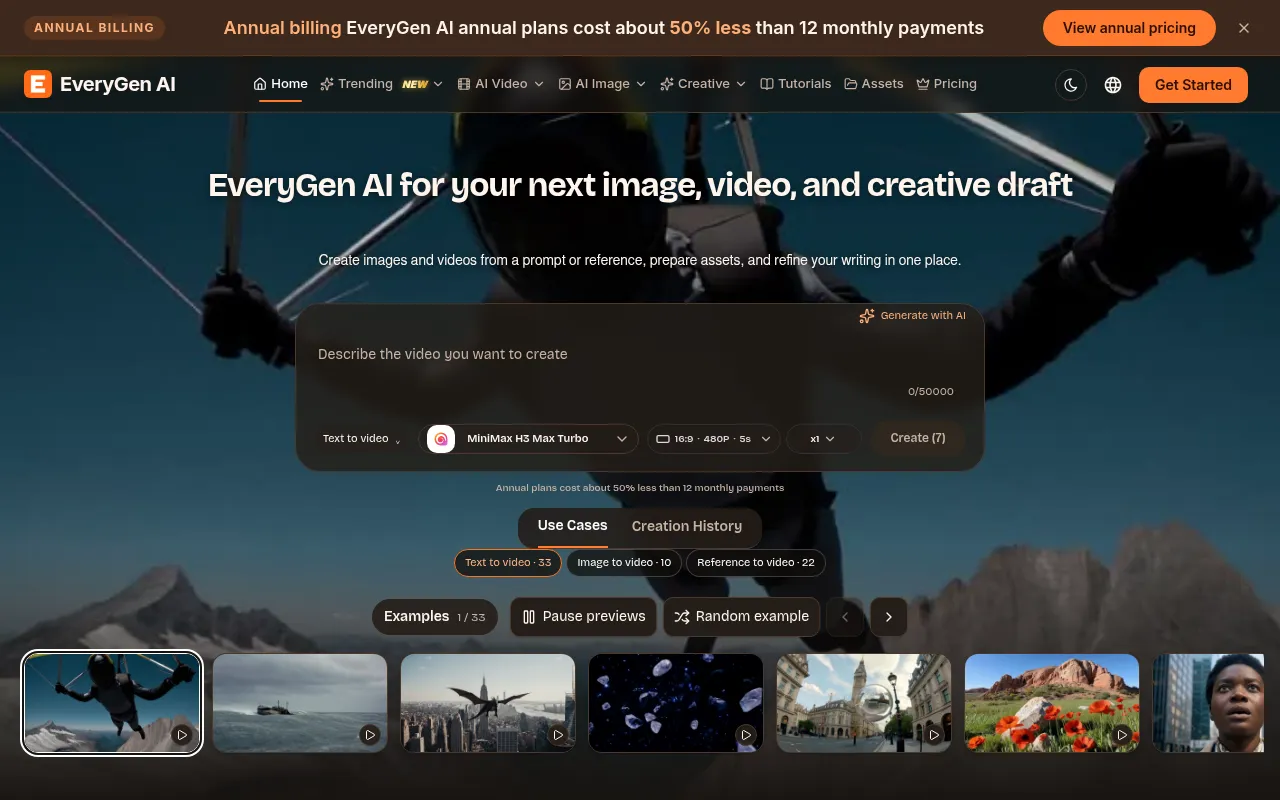
Task: Expand the Creative menu
Action: [703, 84]
